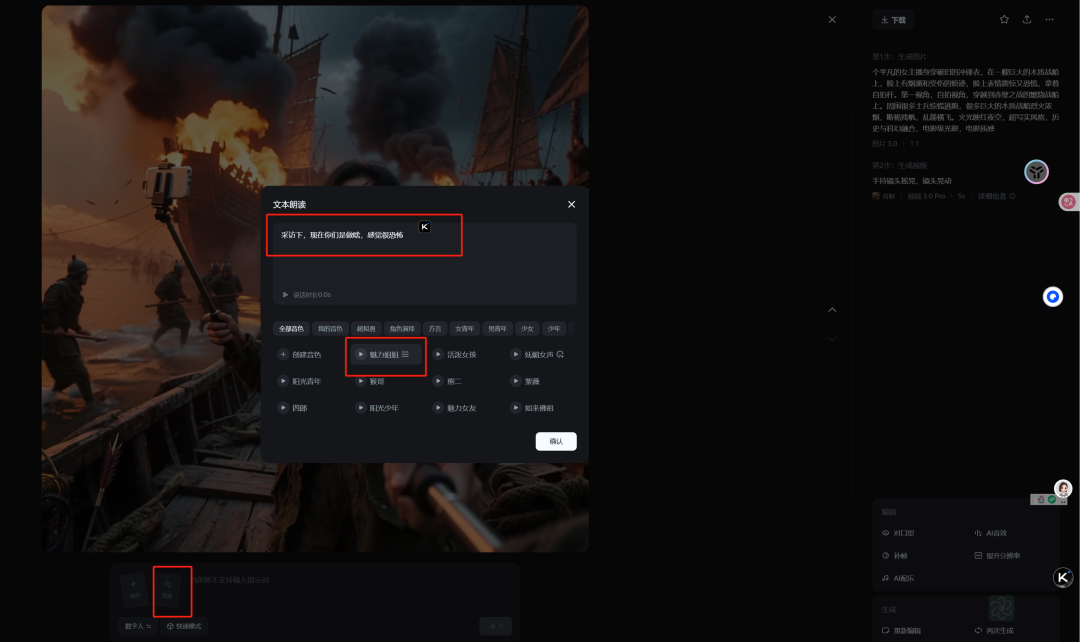Click the 创建音色 plus icon
The width and height of the screenshot is (1080, 642).
(x=283, y=355)
